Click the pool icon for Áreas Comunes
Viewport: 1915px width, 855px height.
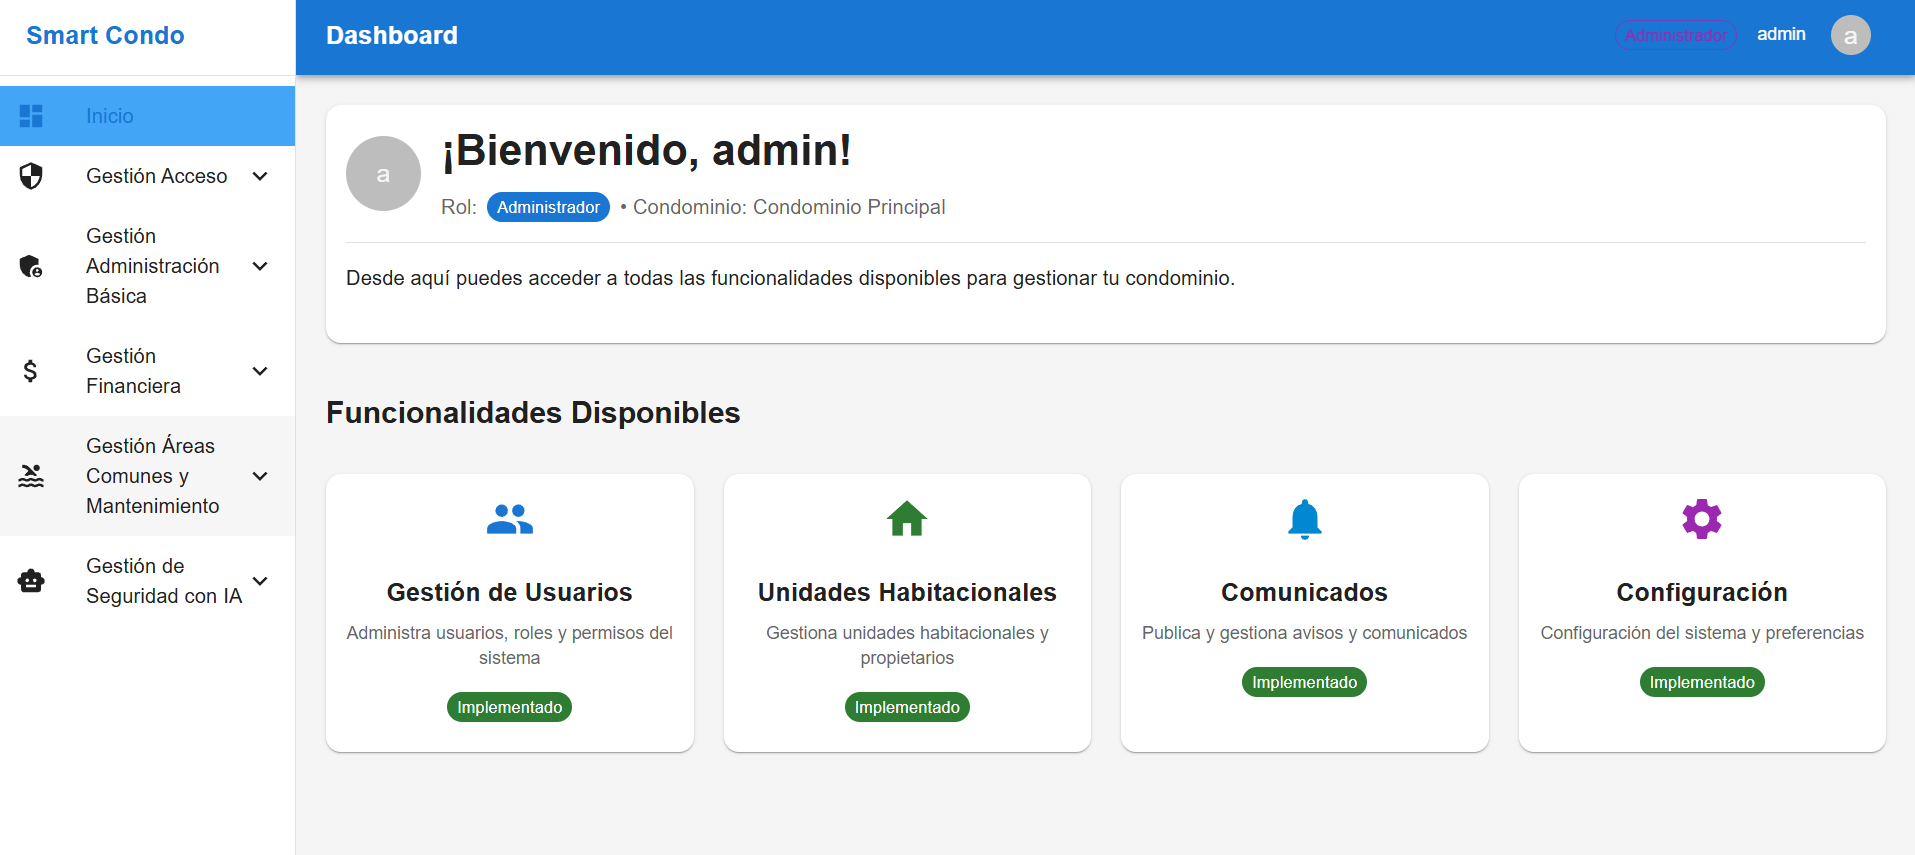31,476
